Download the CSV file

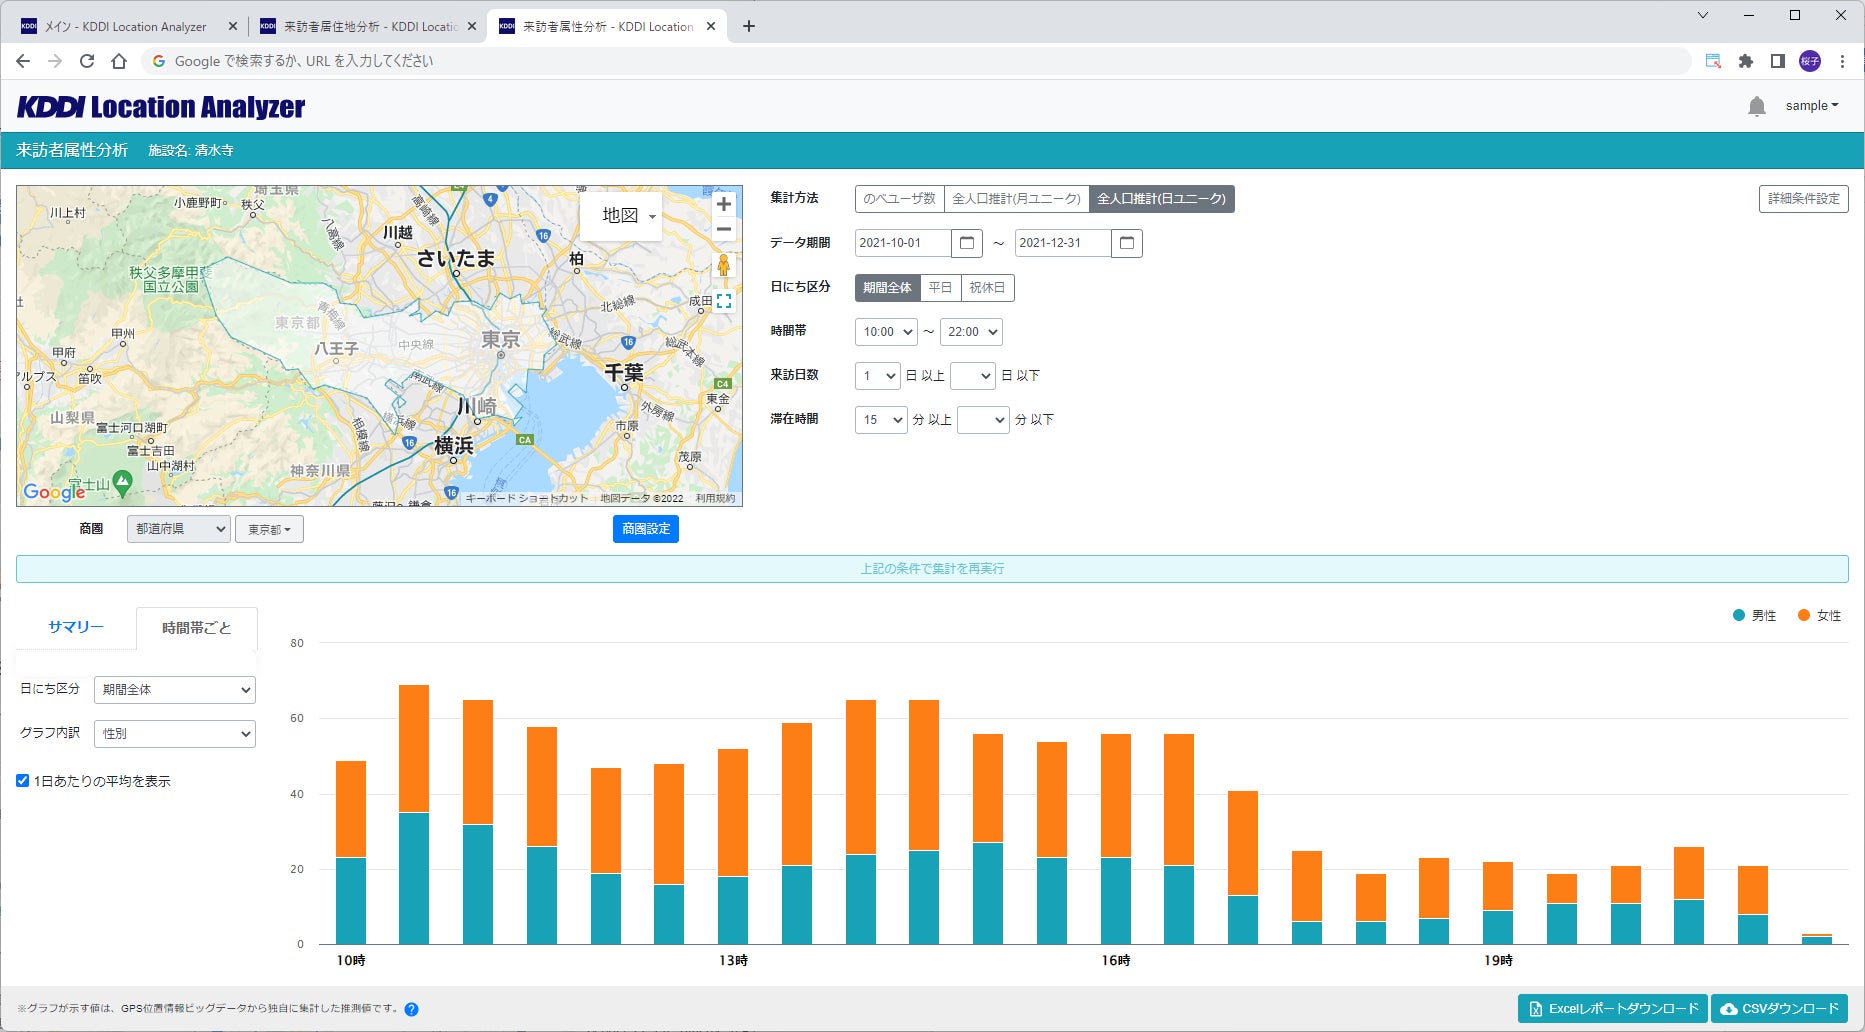coord(1779,1009)
